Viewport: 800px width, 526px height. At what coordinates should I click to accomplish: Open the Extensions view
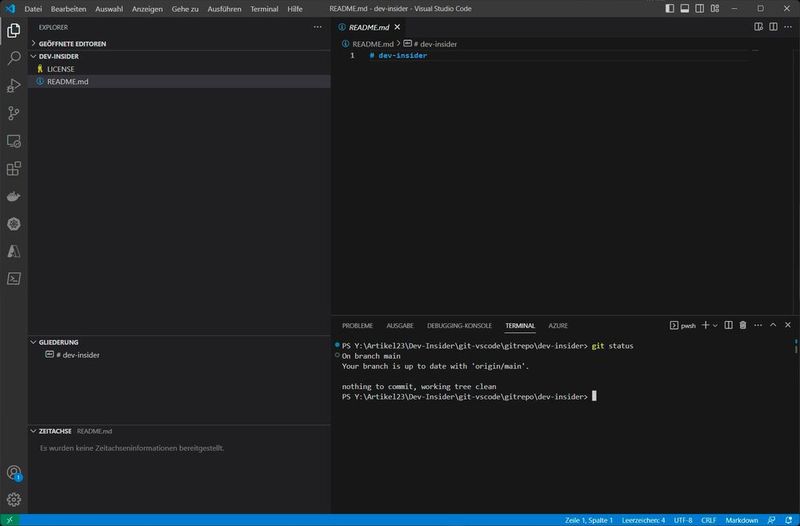click(14, 168)
